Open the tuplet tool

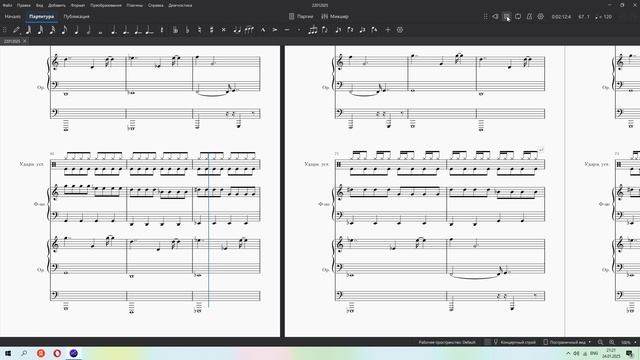(x=313, y=30)
